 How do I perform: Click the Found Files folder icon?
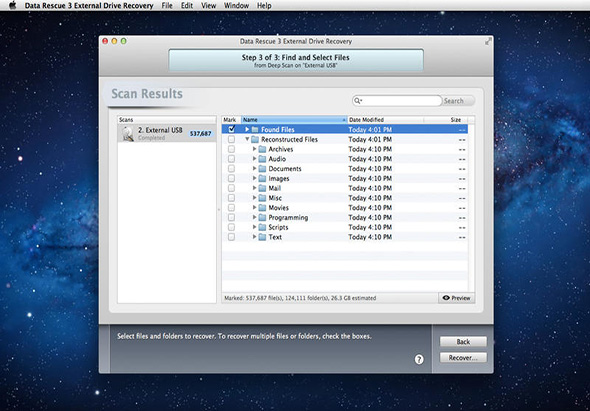[255, 130]
